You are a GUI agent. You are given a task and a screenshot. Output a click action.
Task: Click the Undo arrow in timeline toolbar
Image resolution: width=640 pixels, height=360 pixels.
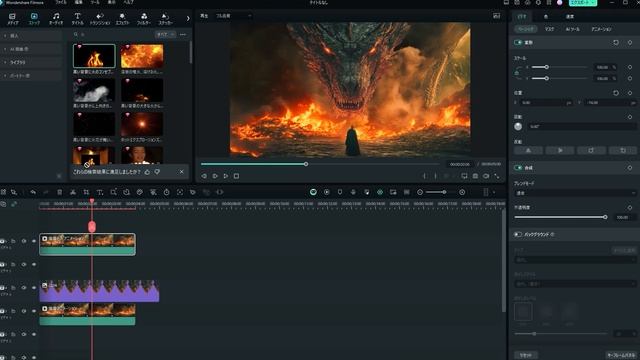(x=33, y=192)
